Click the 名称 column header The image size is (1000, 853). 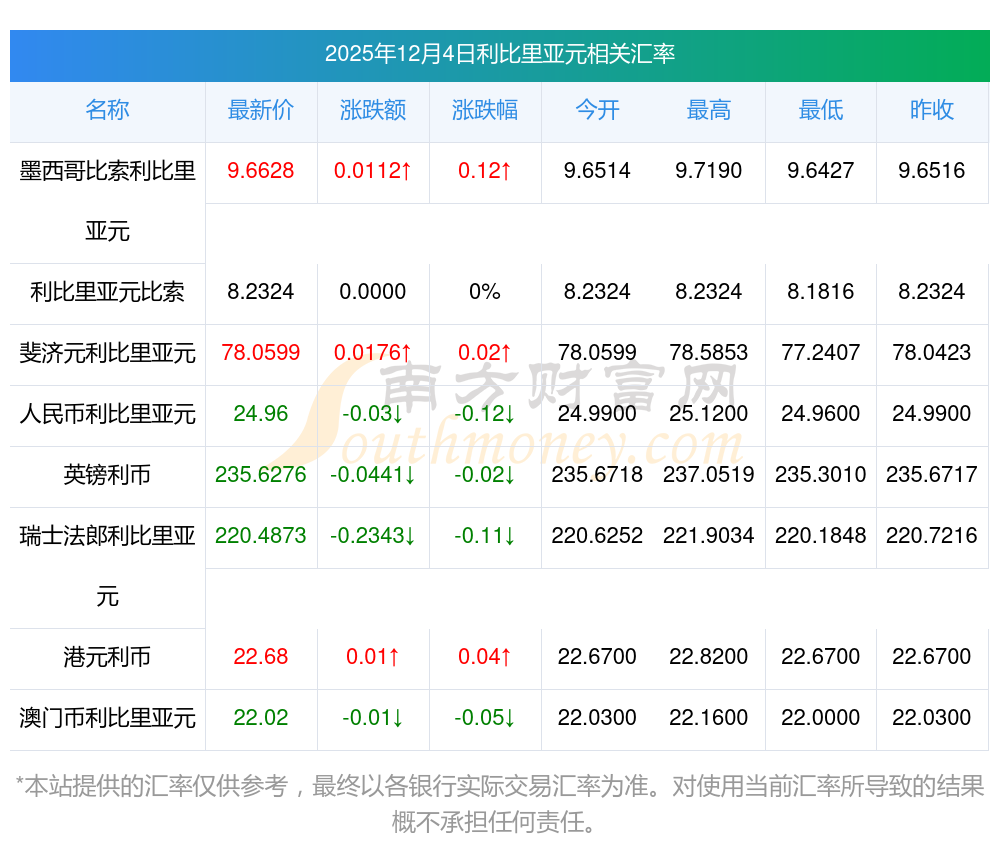107,110
